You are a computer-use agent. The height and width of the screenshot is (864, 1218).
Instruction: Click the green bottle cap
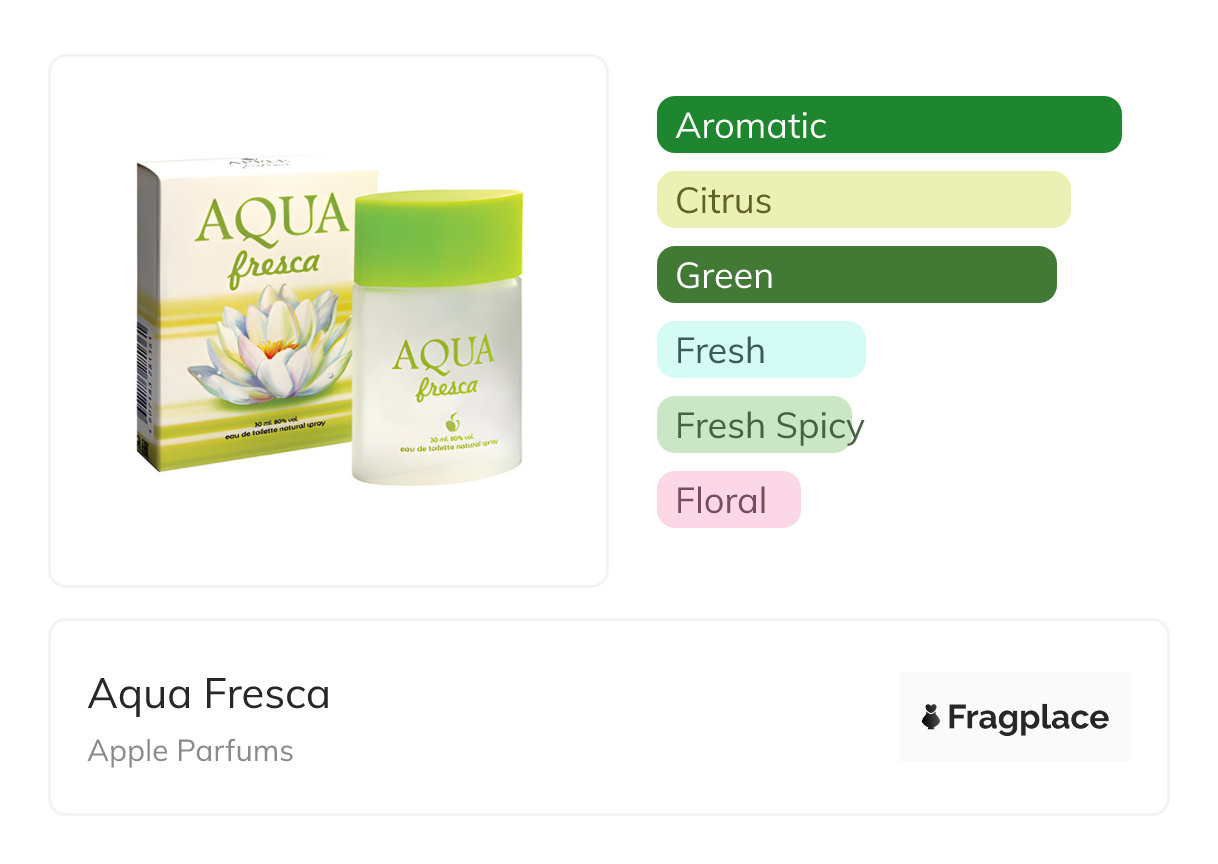[438, 236]
